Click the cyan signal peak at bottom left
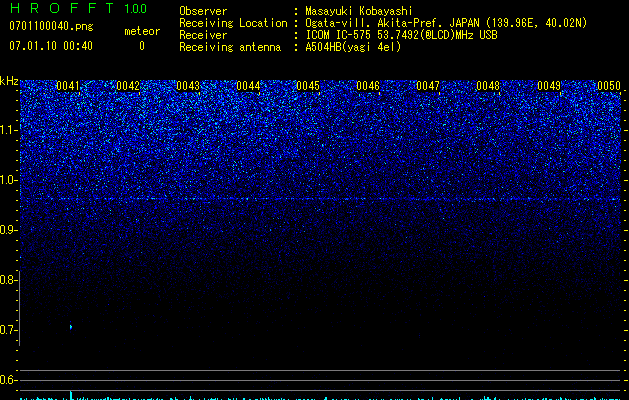The height and width of the screenshot is (400, 629). tap(71, 395)
